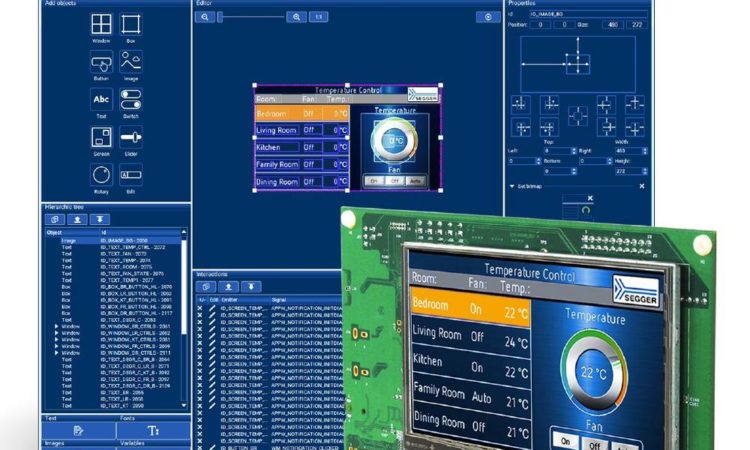Expand the ID_WINDOW_LR_CTRLS tree node

pos(56,333)
